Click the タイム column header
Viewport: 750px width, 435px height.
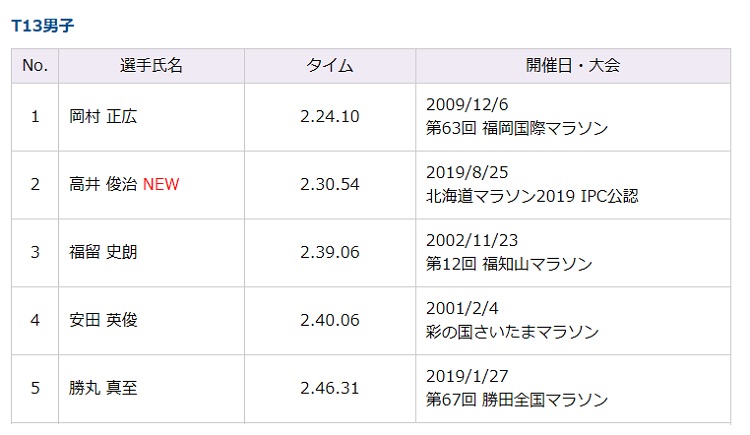point(329,66)
